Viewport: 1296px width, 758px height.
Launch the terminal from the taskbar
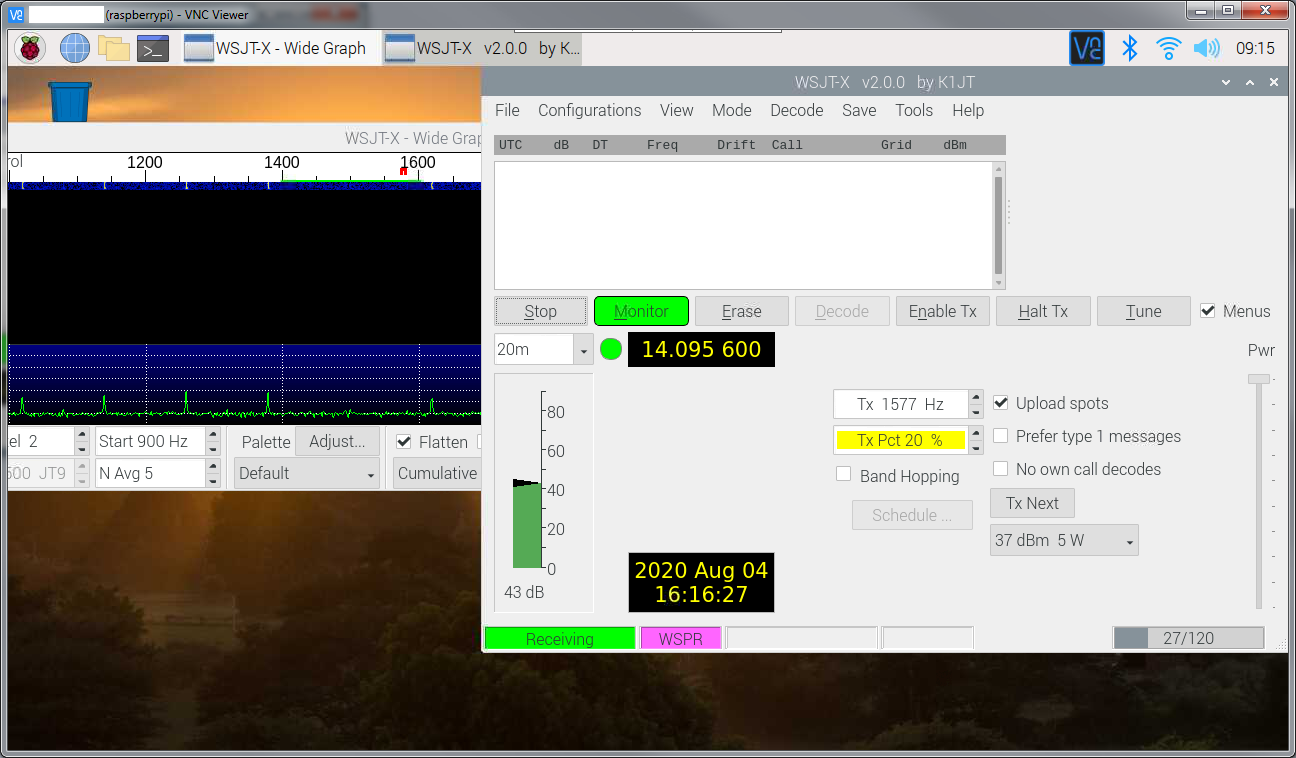(x=153, y=48)
